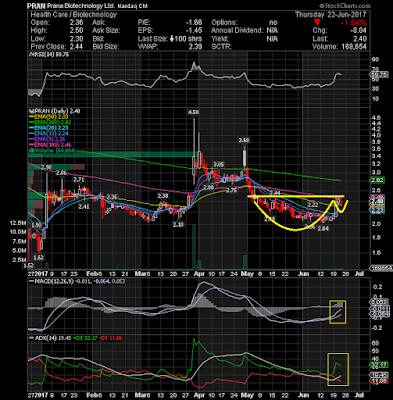Select the Open value 2.36
This screenshot has width=393, height=400.
coord(76,23)
